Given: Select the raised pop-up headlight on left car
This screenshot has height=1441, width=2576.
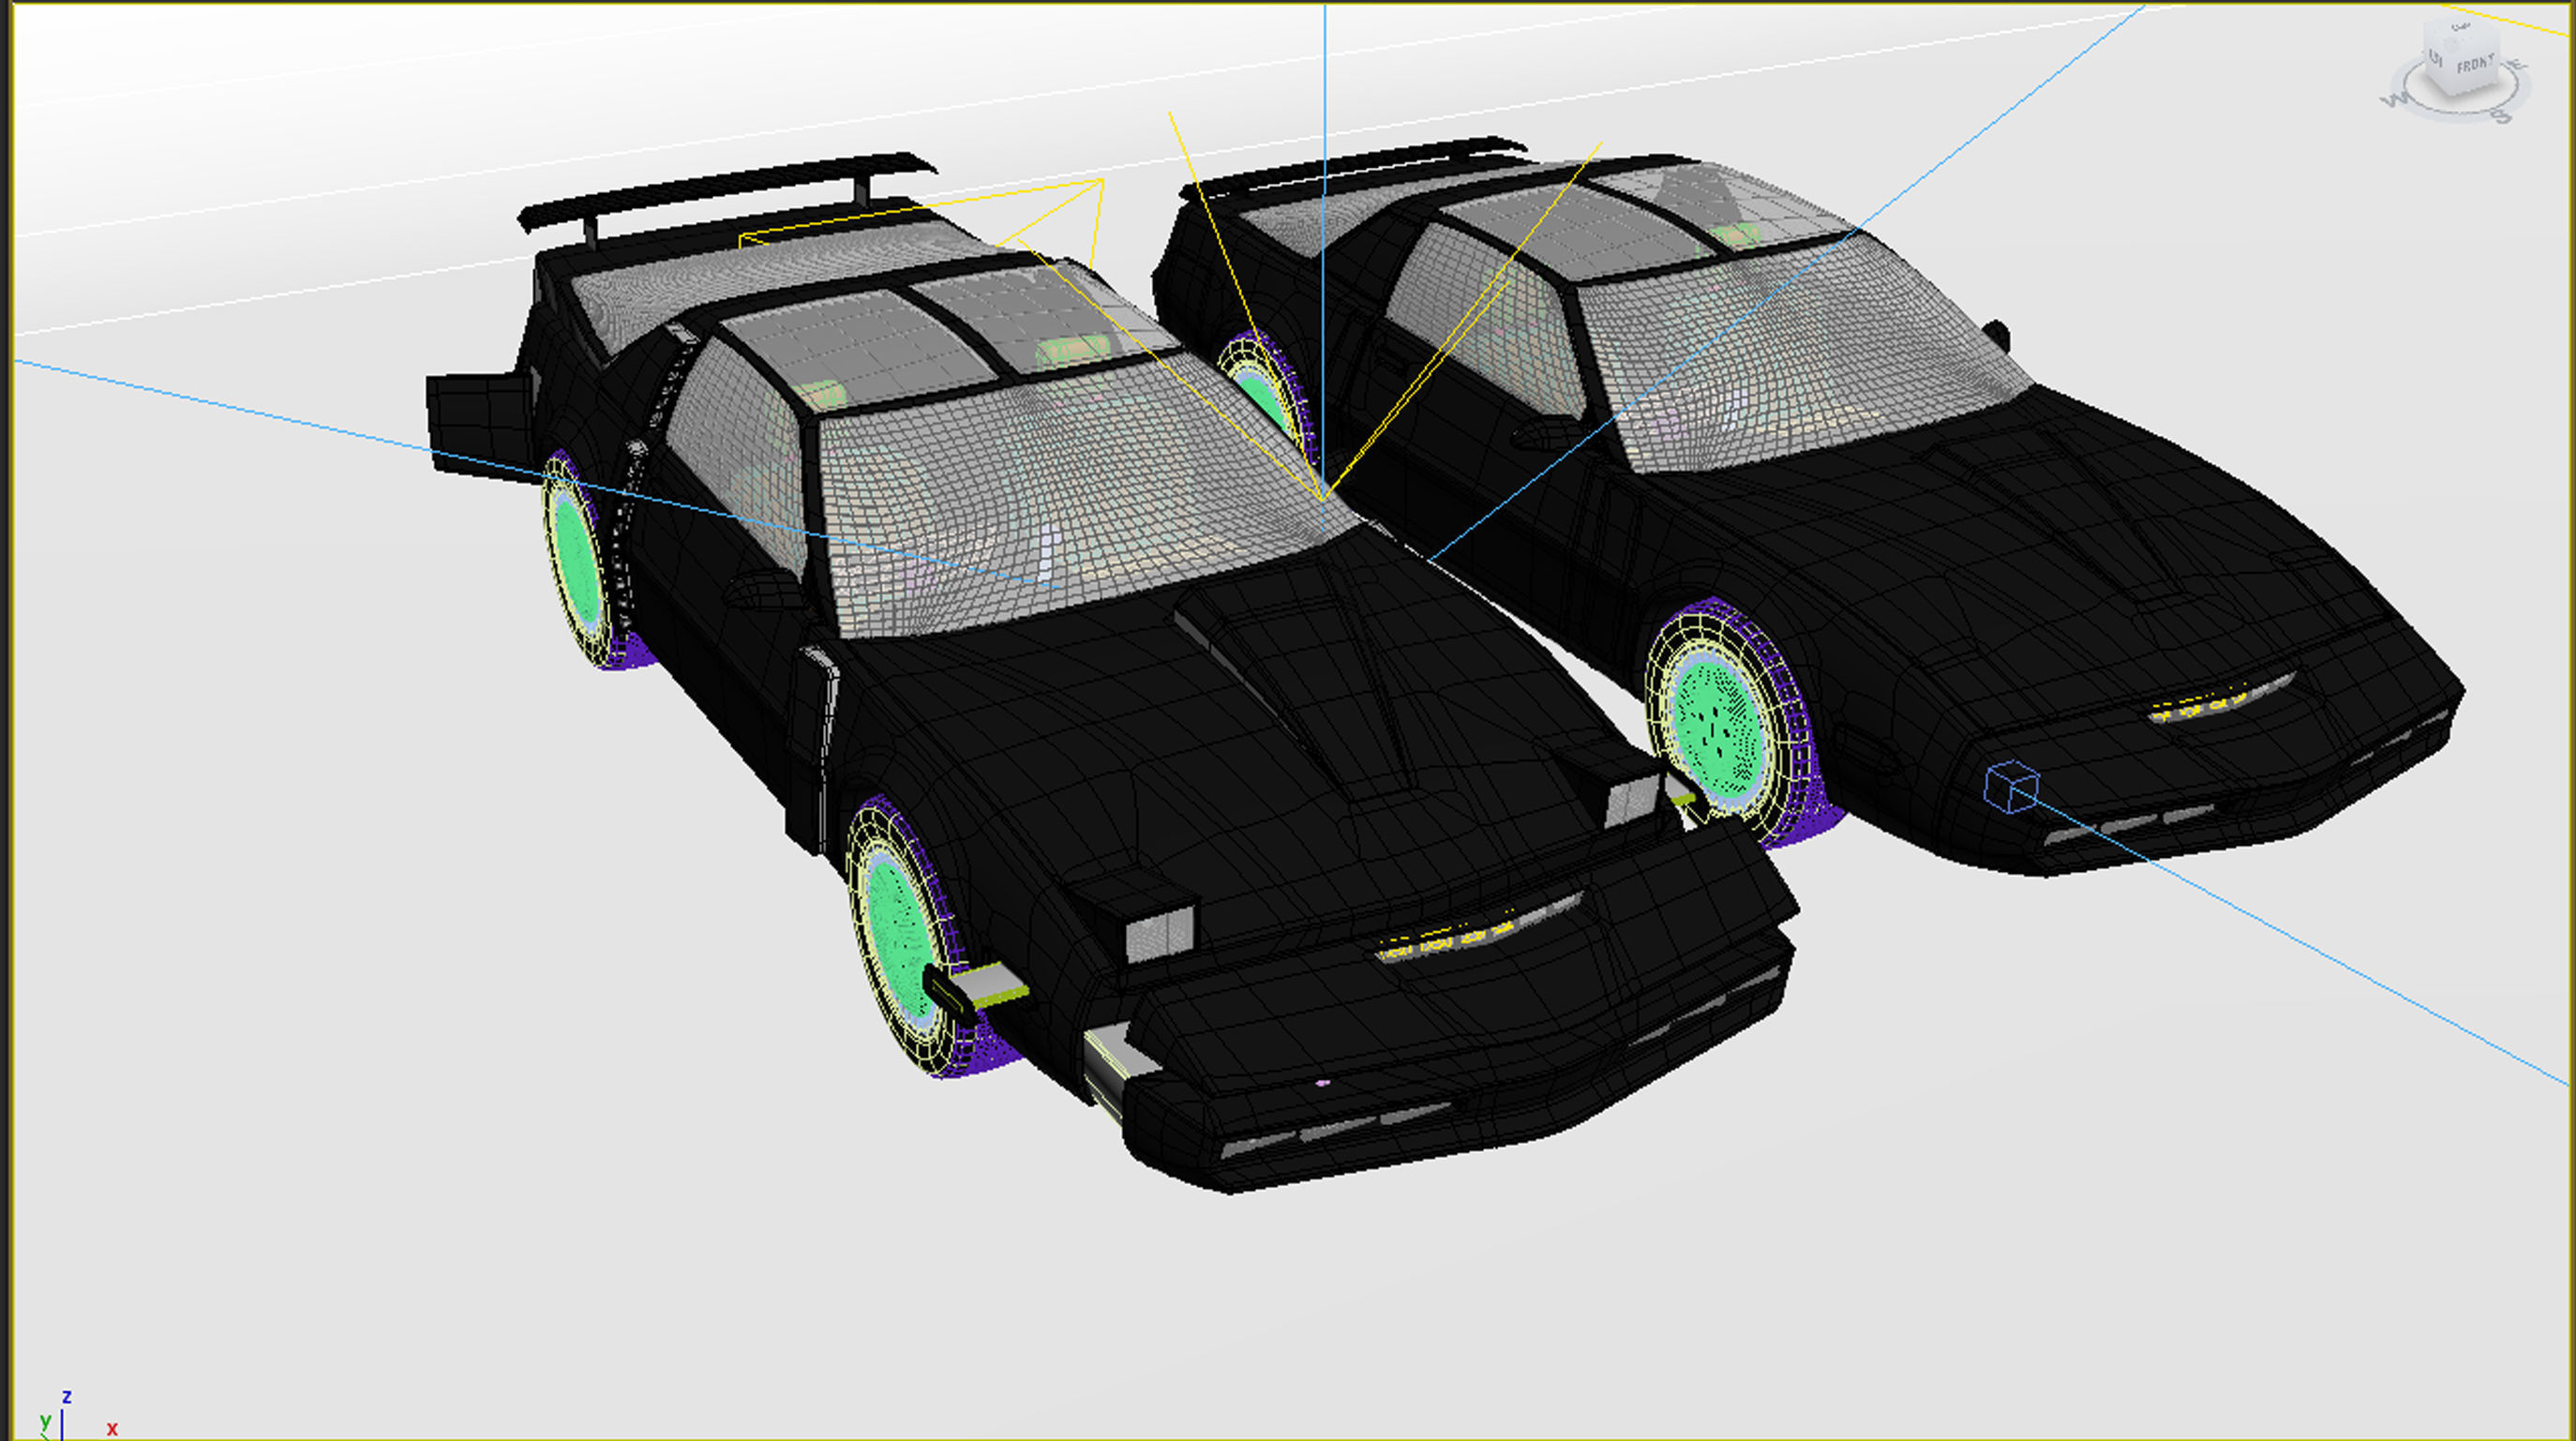Looking at the screenshot, I should [x=1159, y=933].
